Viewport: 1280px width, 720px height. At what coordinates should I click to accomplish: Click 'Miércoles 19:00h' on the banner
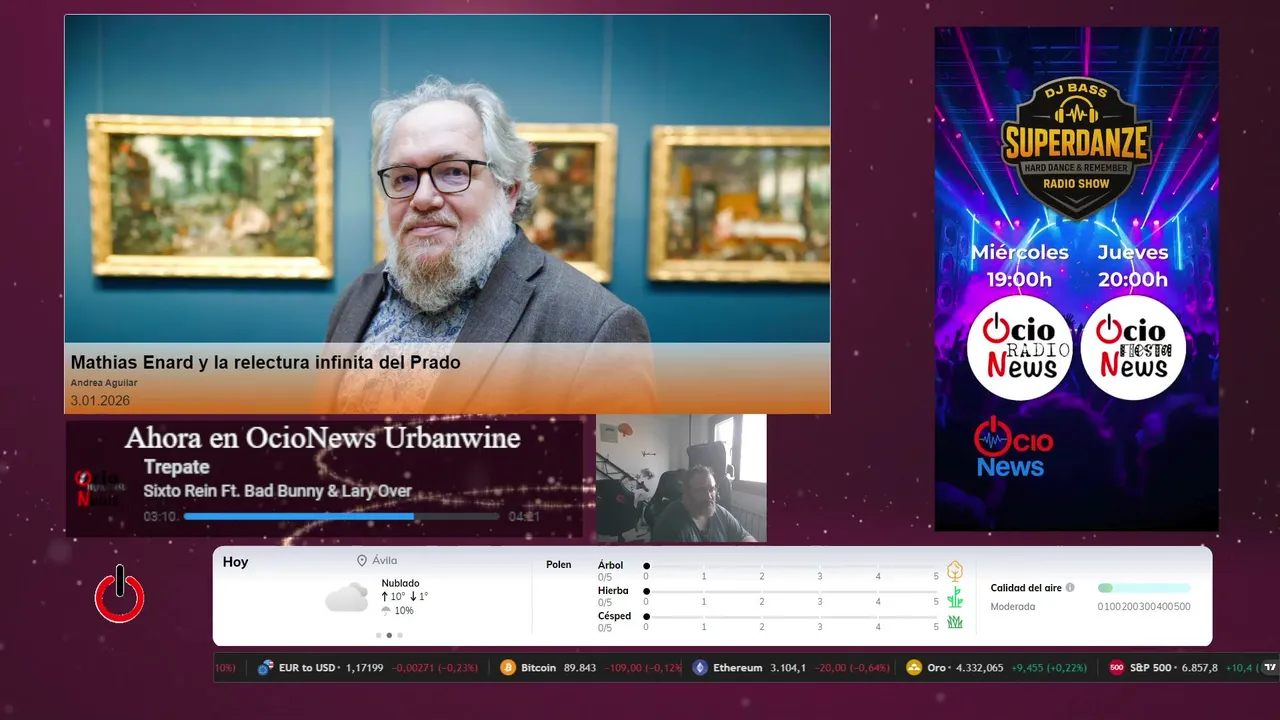tap(1019, 265)
